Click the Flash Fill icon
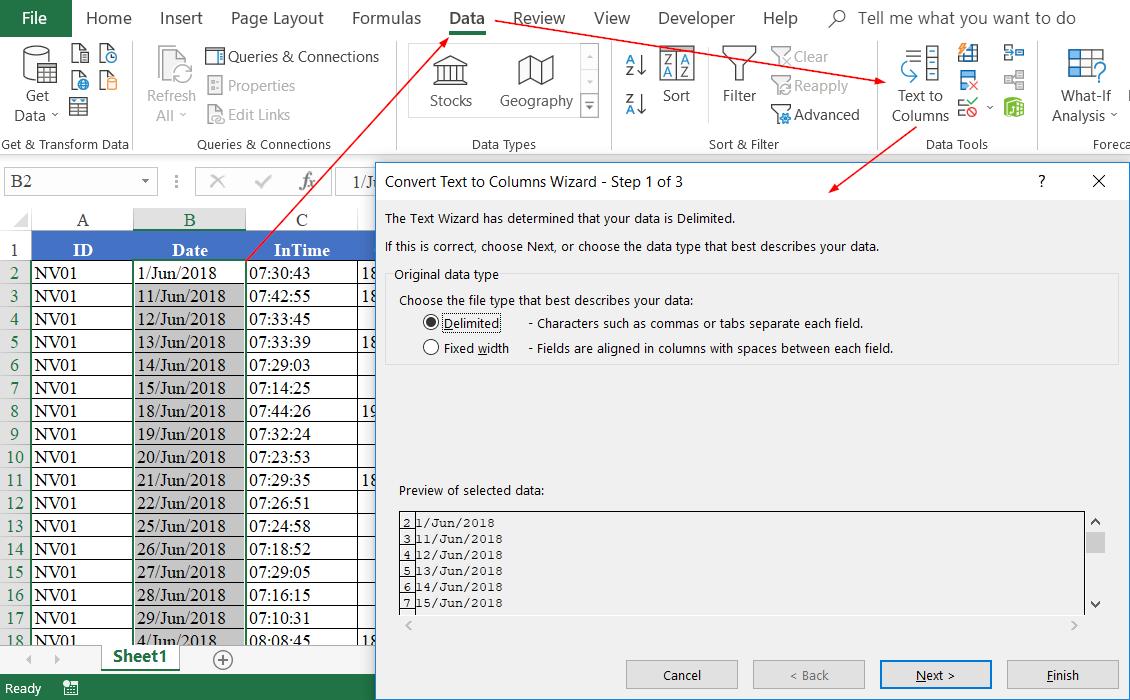Image resolution: width=1130 pixels, height=700 pixels. click(x=968, y=53)
